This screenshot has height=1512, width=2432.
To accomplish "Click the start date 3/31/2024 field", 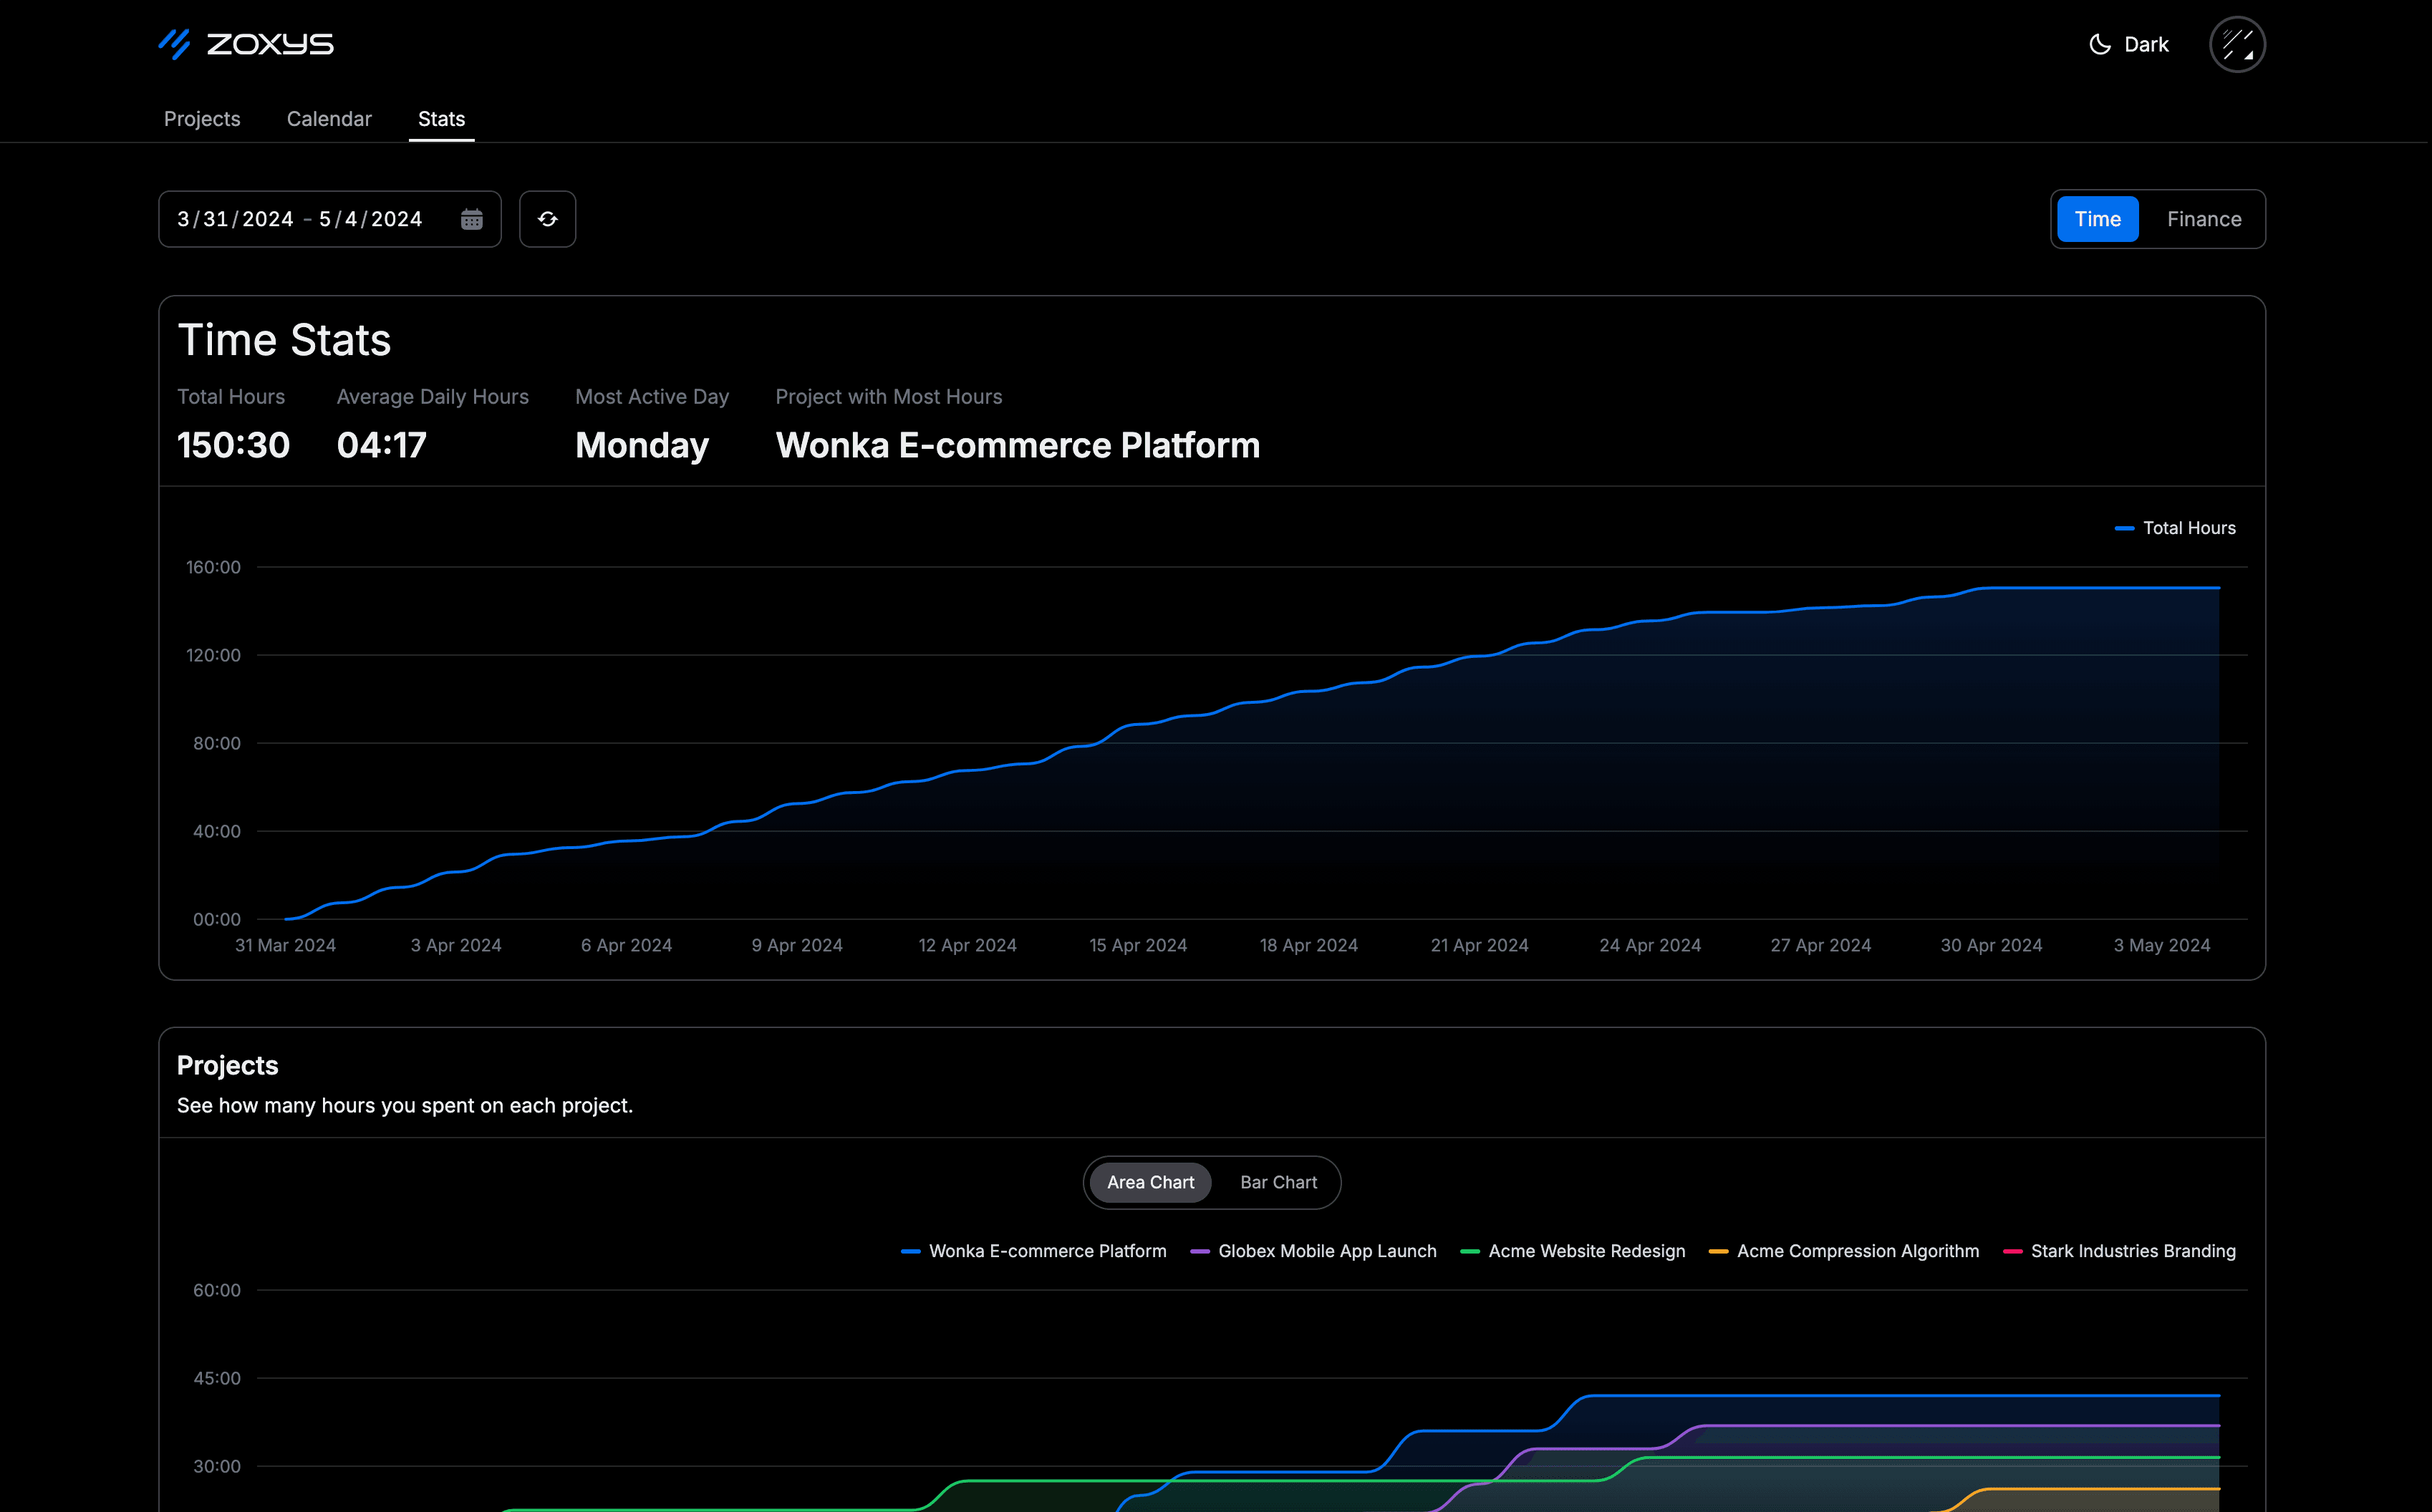I will click(235, 219).
